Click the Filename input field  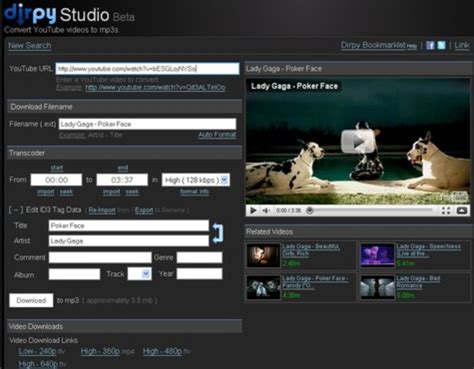coord(147,124)
